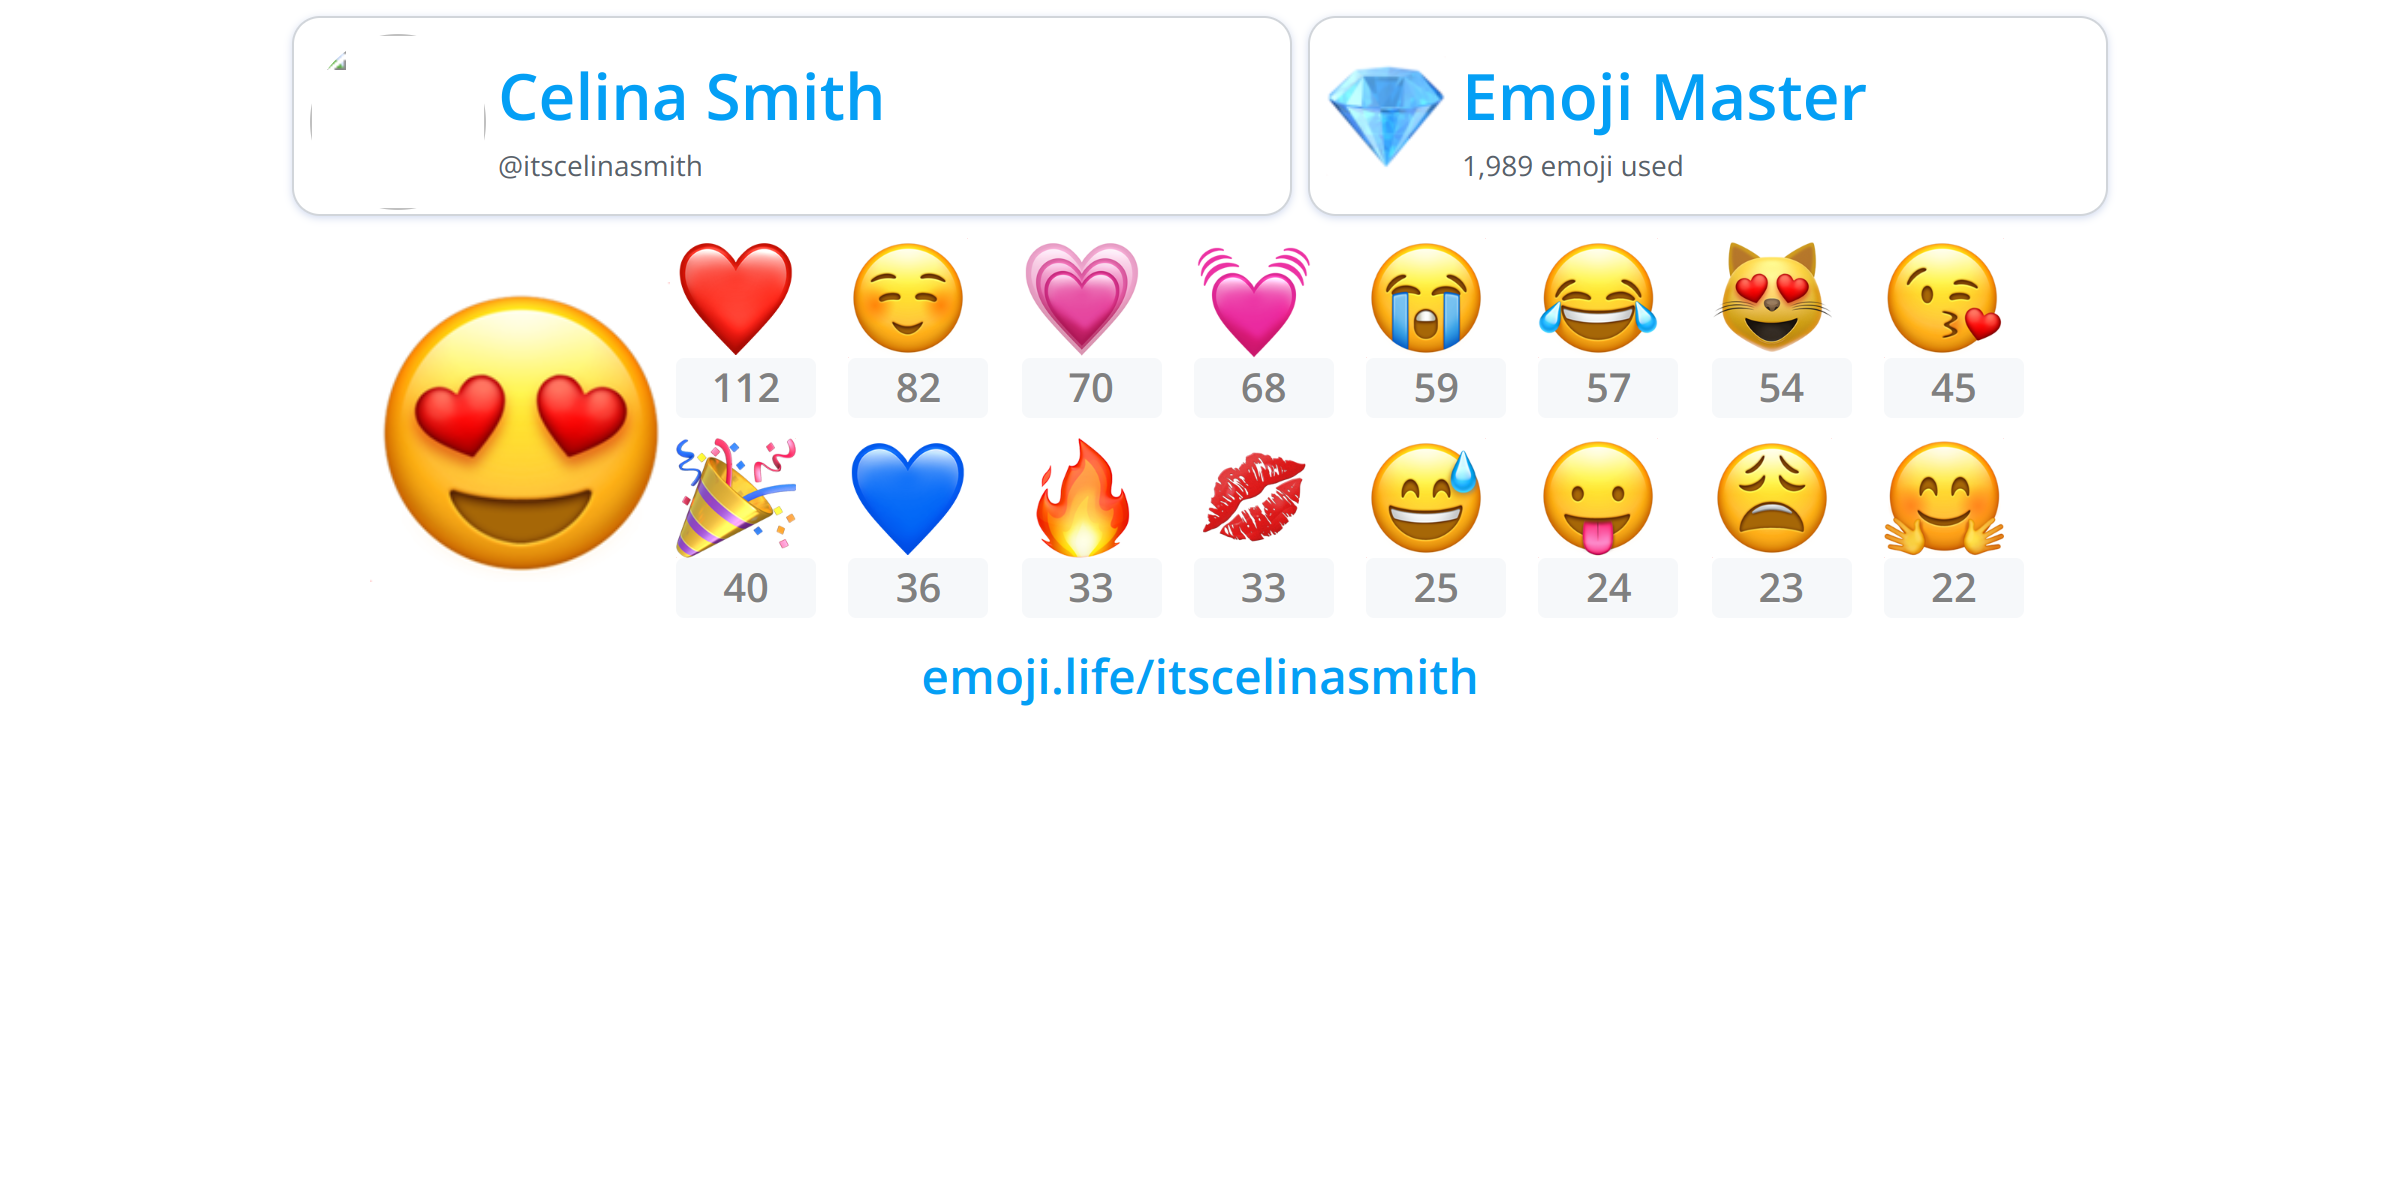Viewport: 2400px width, 1200px height.
Task: Click the large heart-eyes top emoji
Action: click(x=521, y=432)
